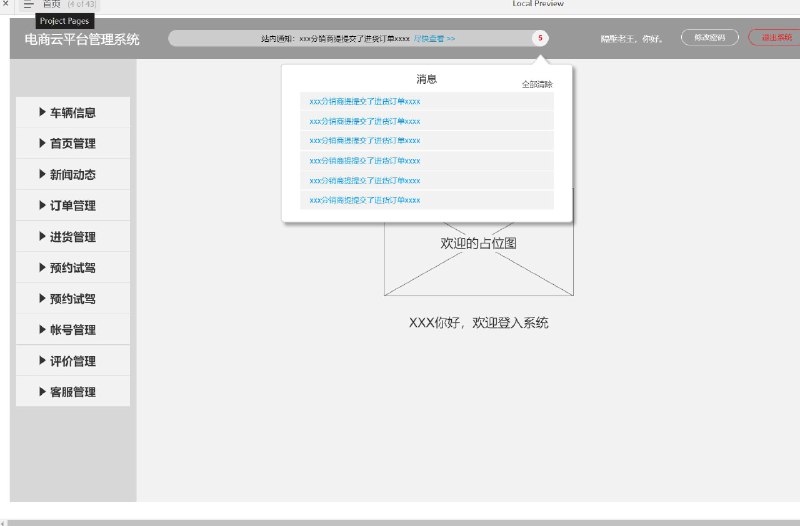Screen dimensions: 800x526
Task: Expand the 车辆信息 menu triangle
Action: pos(42,112)
